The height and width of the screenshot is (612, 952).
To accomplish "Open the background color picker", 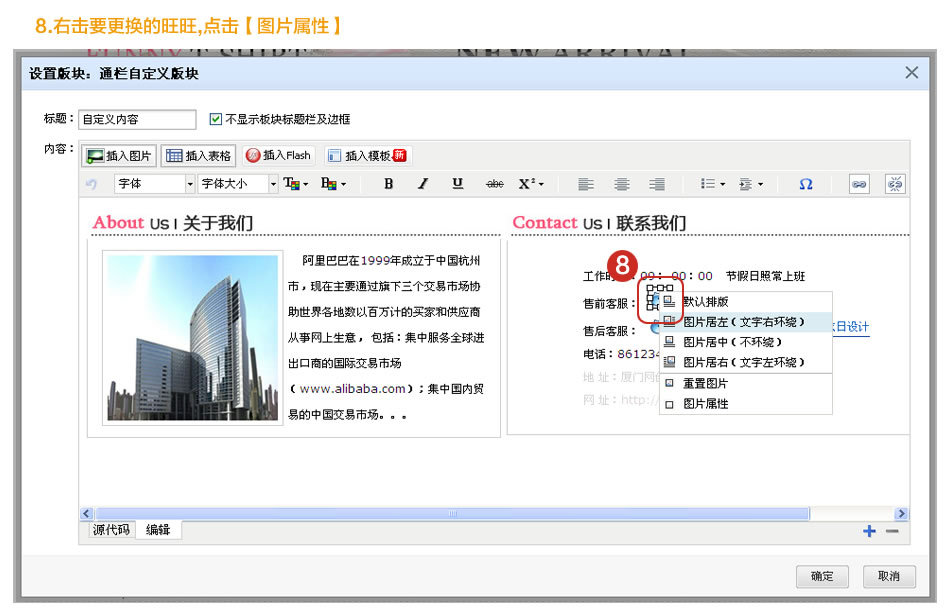I will tap(333, 184).
